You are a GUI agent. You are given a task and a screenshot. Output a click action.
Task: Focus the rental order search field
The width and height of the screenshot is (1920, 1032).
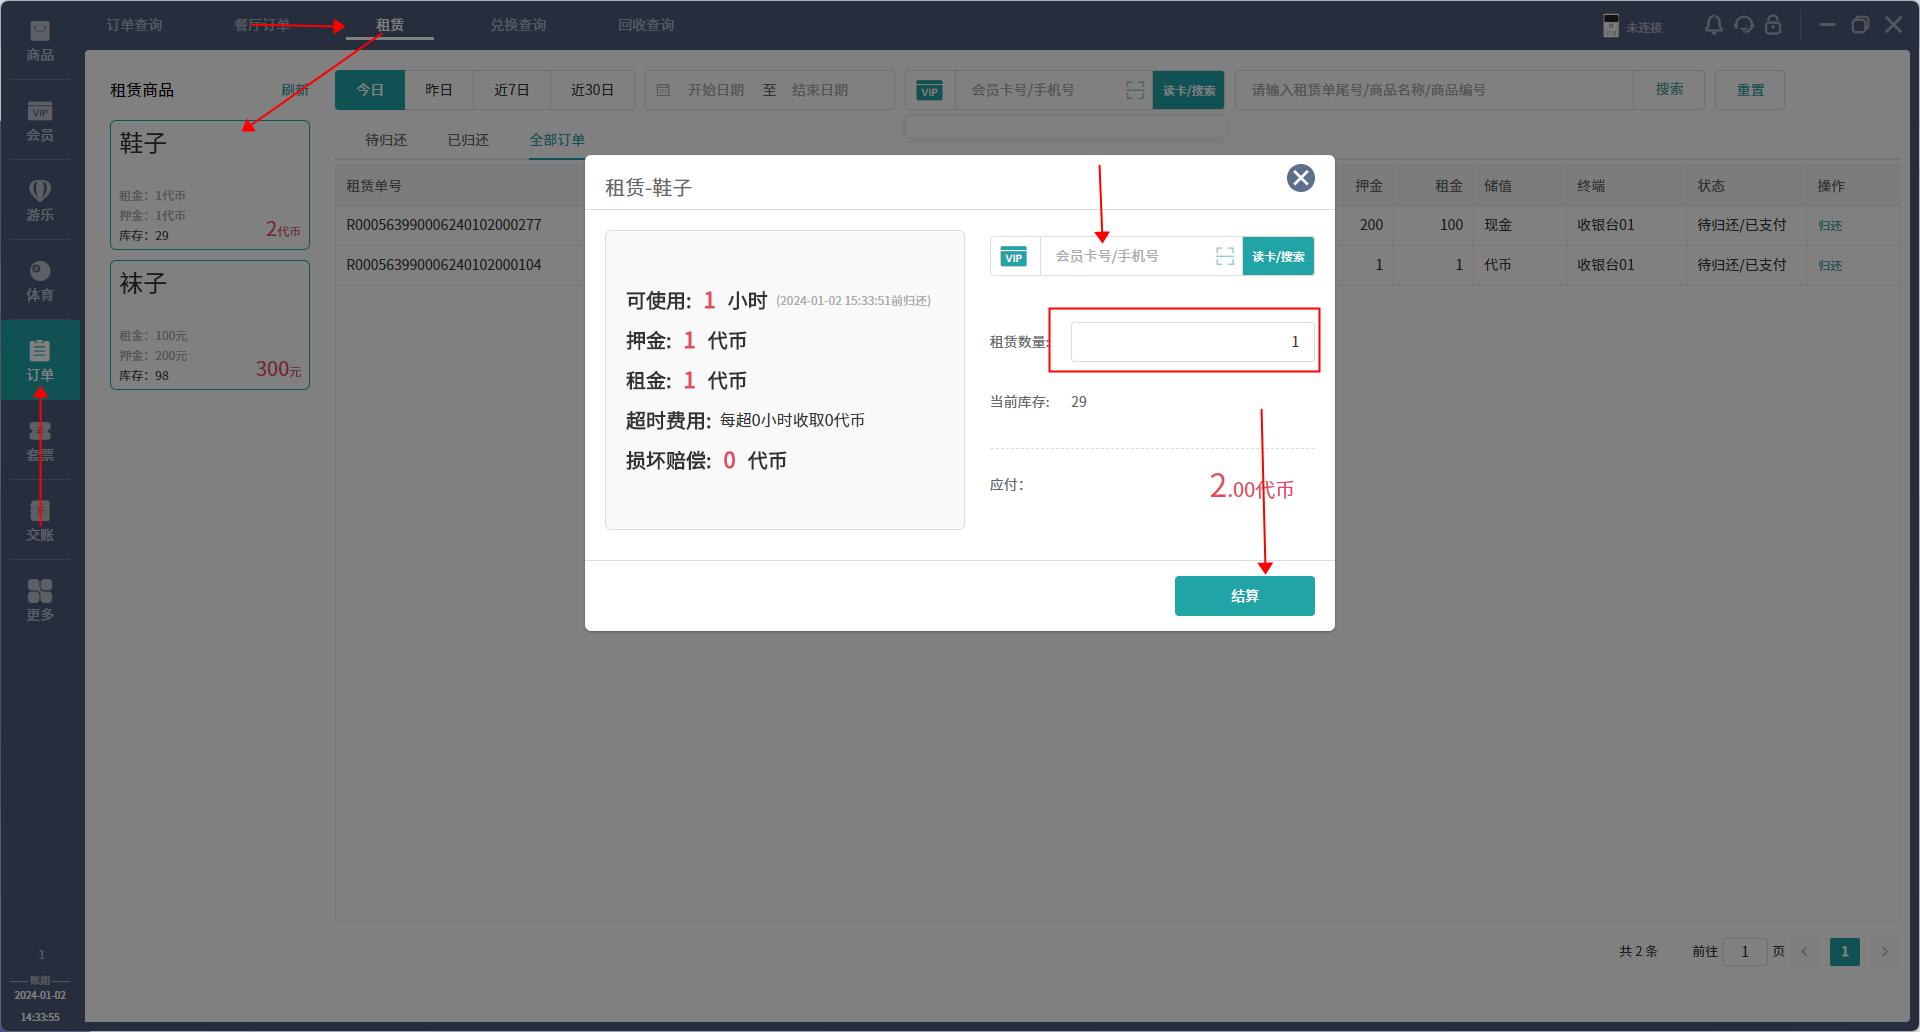pyautogui.click(x=1434, y=90)
